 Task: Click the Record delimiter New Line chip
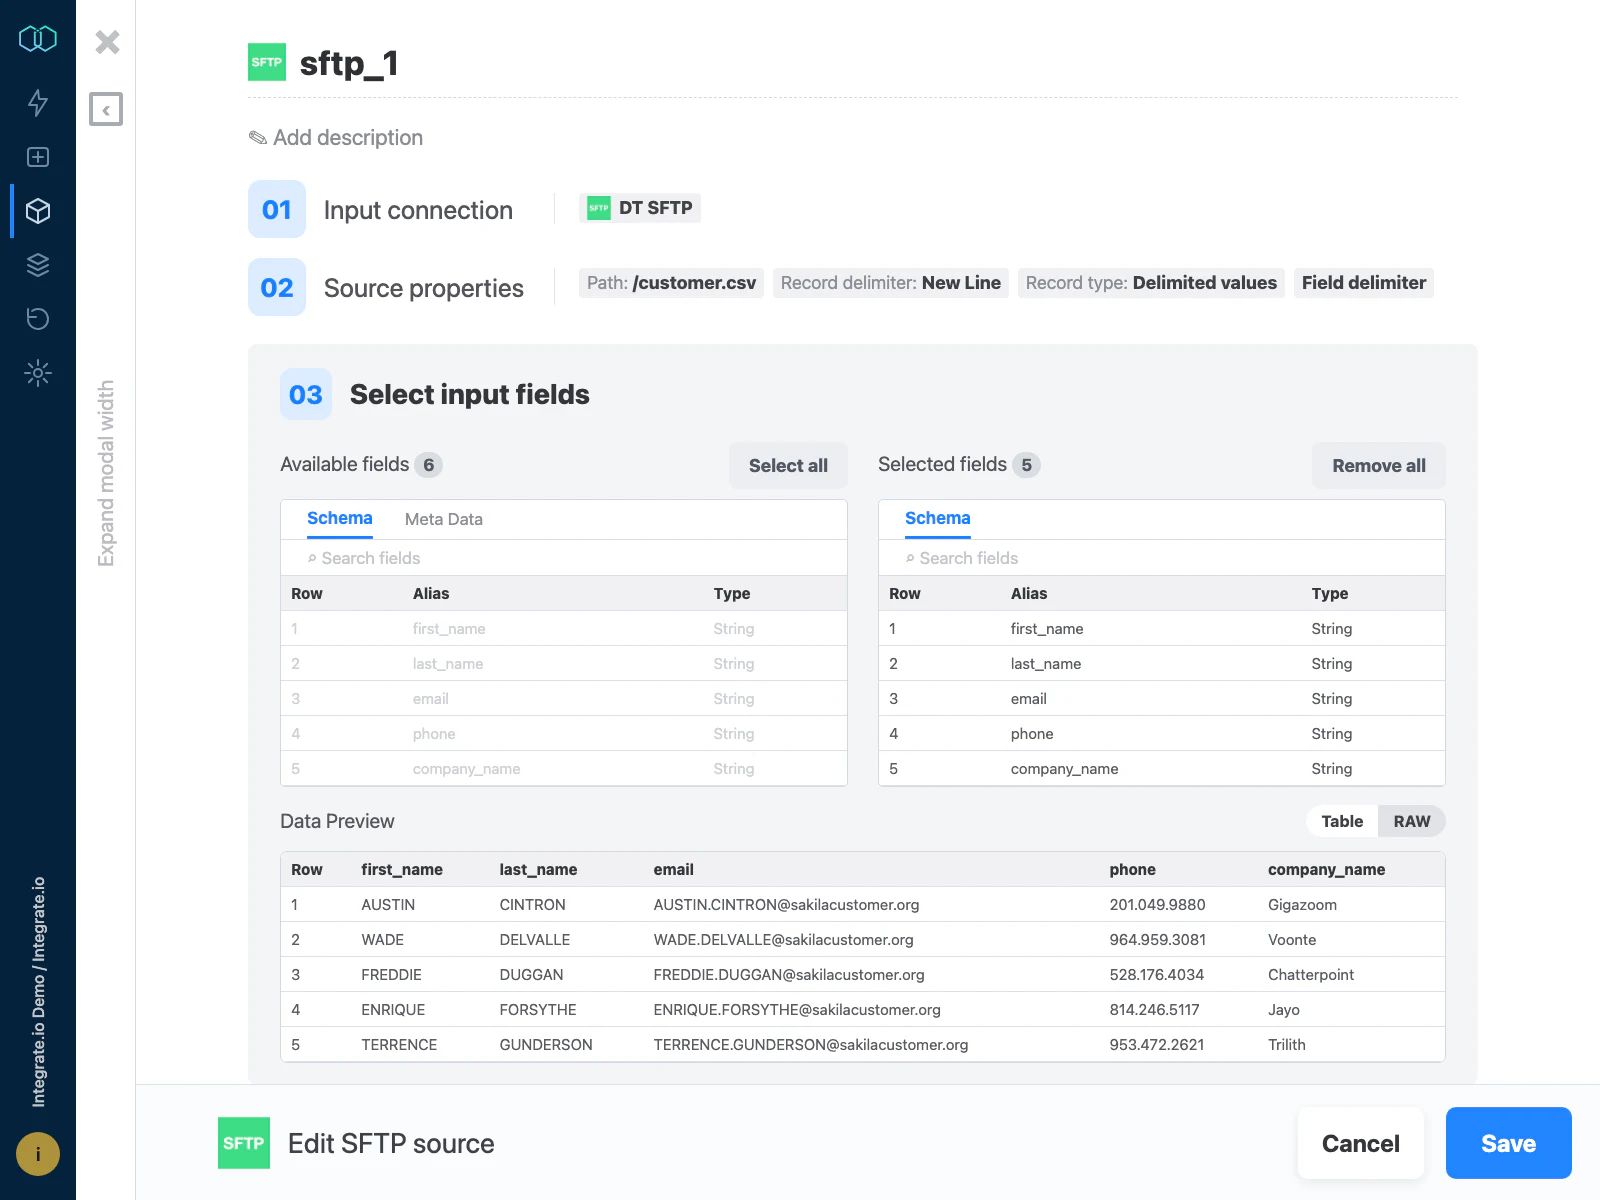tap(891, 283)
